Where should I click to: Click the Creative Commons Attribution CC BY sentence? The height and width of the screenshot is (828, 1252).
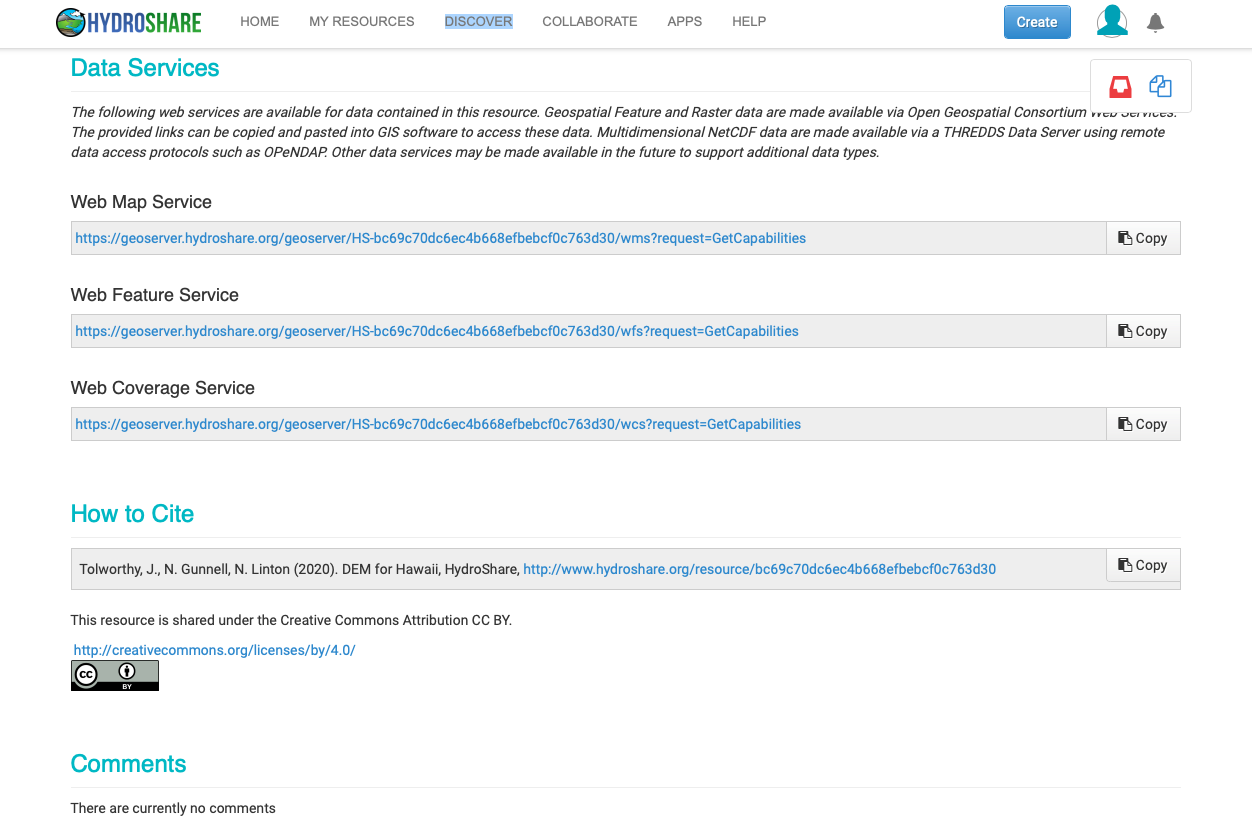[x=291, y=620]
